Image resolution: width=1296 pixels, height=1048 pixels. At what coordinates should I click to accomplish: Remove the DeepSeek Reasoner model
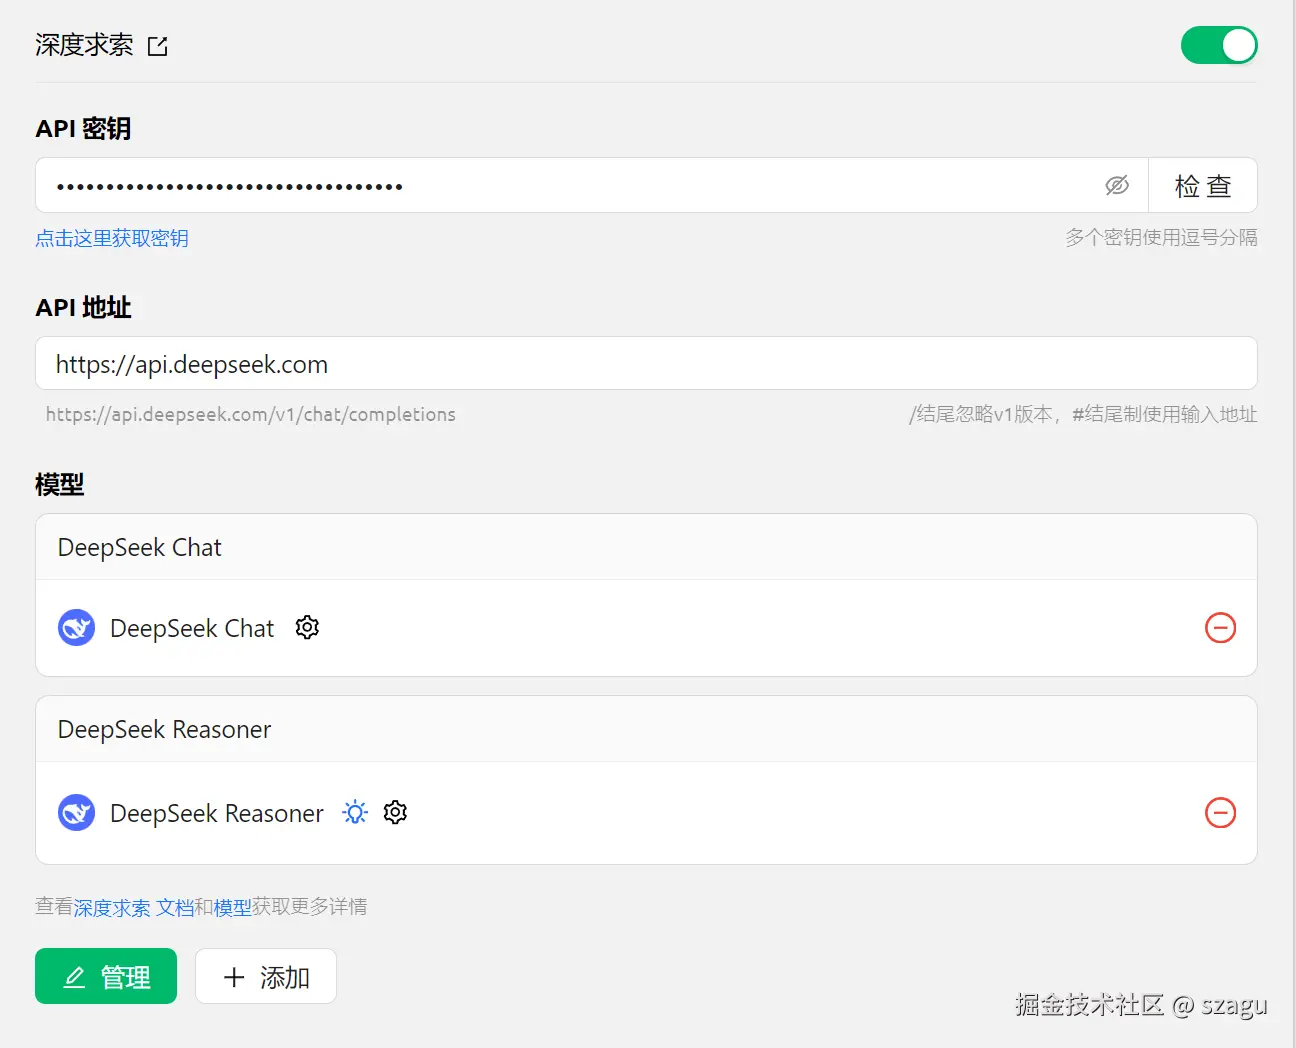click(1220, 812)
